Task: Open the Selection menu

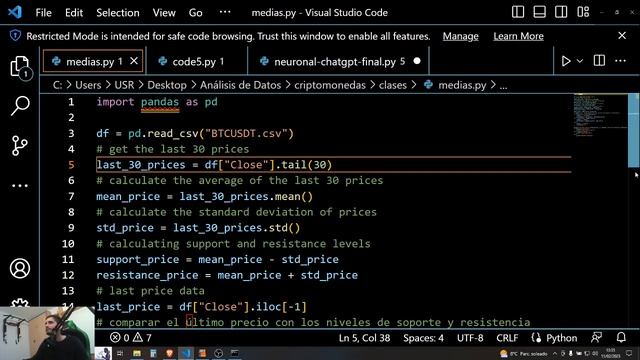Action: (x=118, y=13)
